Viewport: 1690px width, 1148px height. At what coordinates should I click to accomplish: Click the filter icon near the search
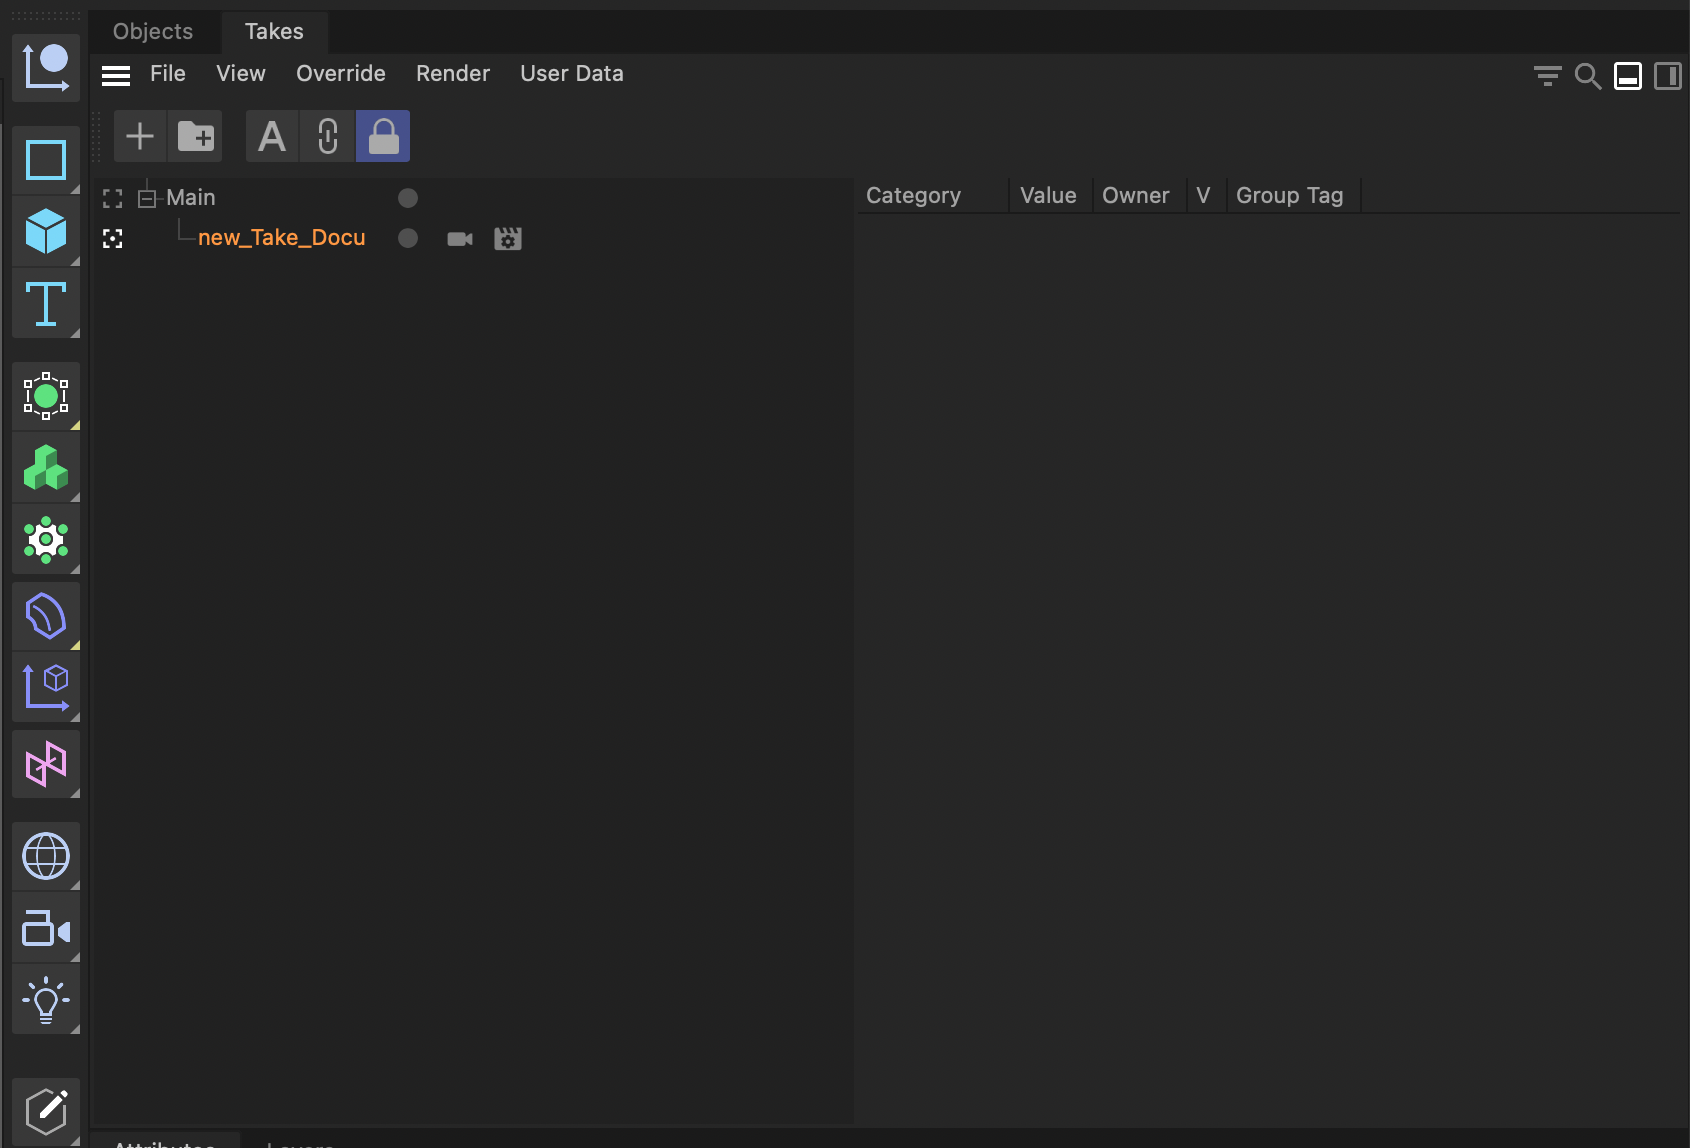click(1546, 76)
